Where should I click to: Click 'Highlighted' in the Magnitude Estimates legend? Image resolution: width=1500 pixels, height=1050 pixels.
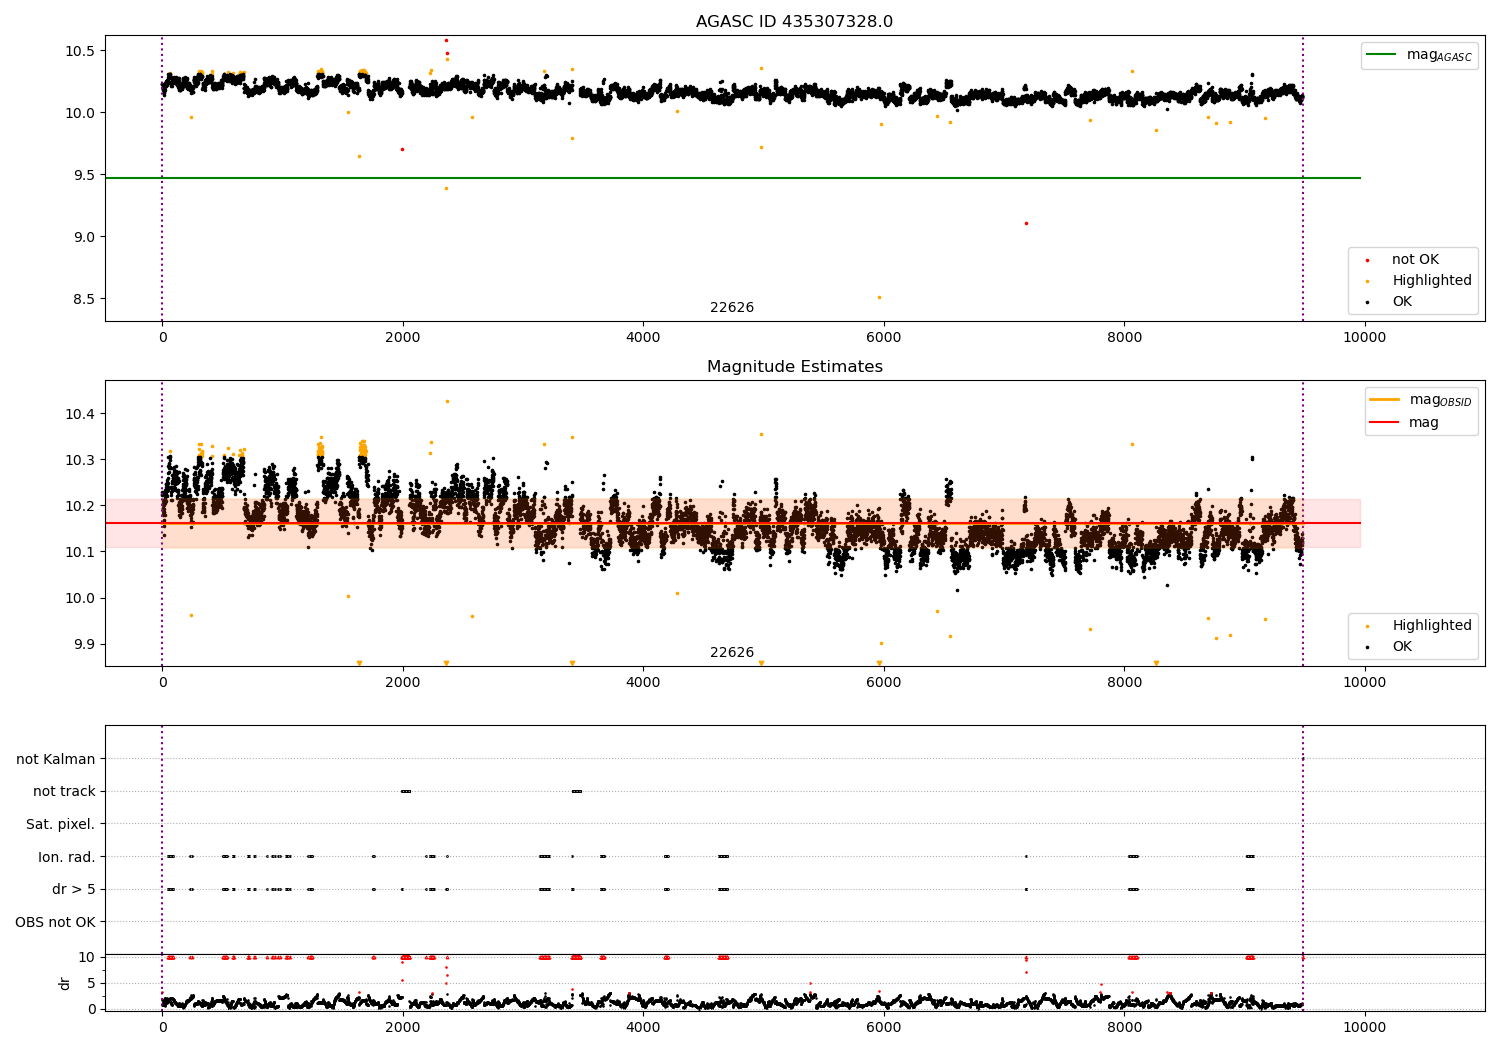click(x=1431, y=626)
